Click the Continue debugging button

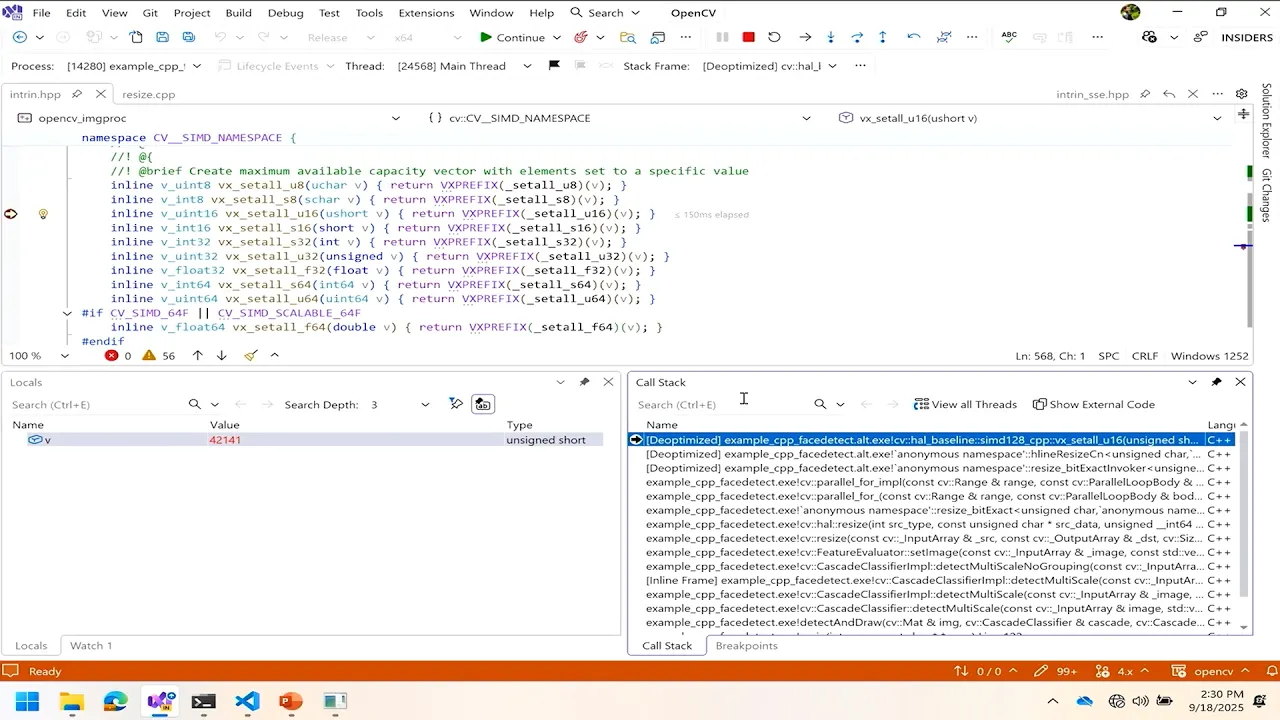[511, 37]
